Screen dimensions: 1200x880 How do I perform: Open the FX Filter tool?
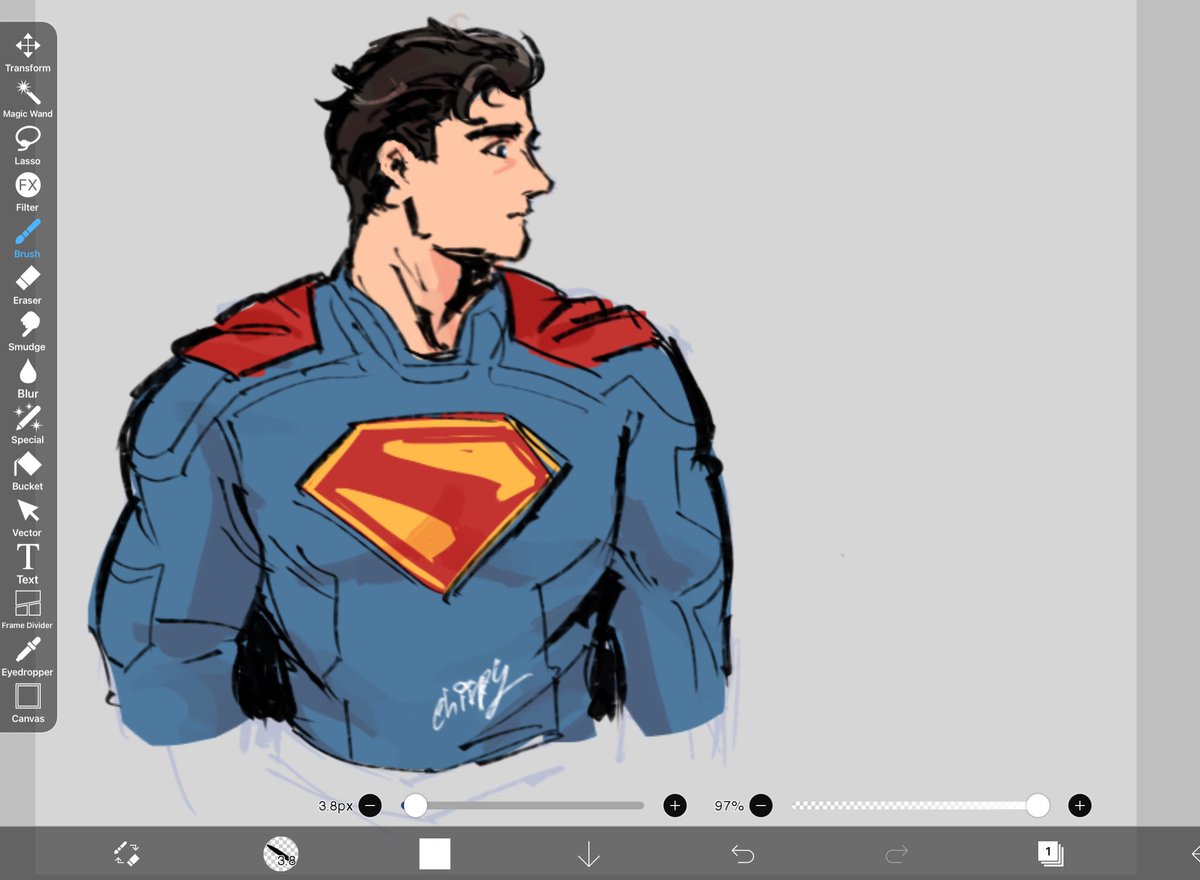pos(28,192)
